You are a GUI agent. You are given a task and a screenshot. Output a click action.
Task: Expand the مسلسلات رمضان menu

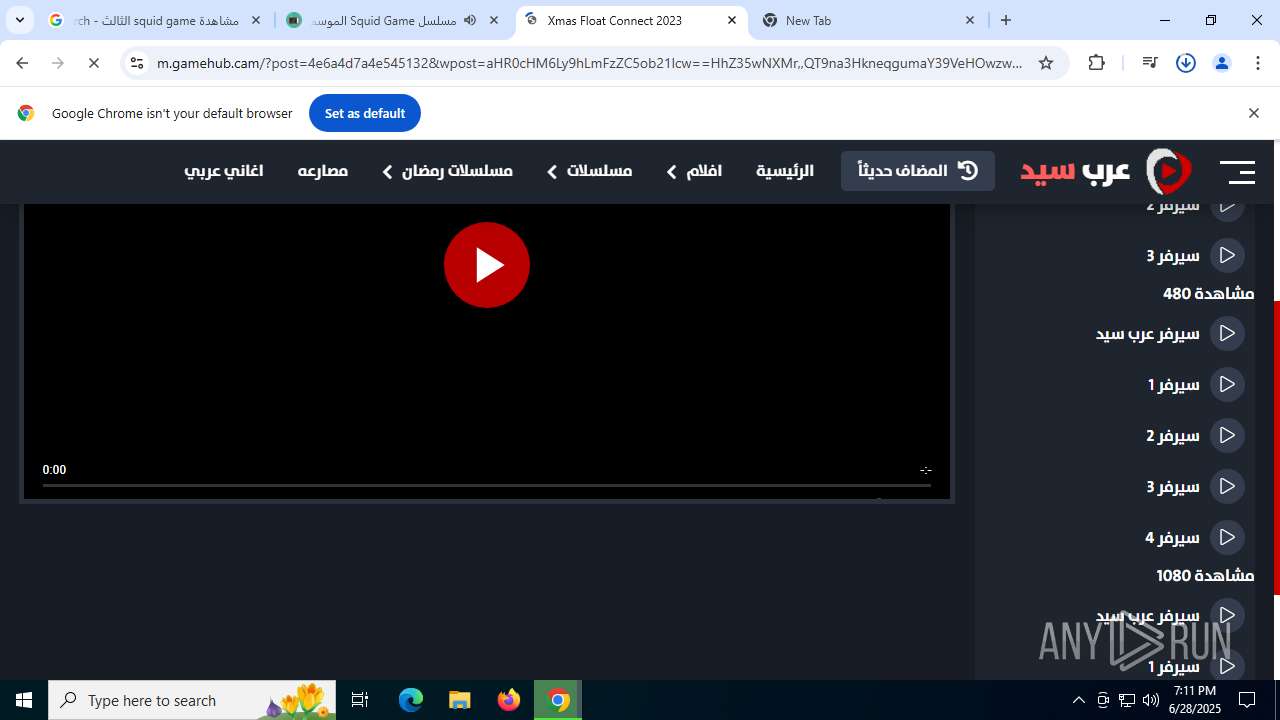click(447, 171)
